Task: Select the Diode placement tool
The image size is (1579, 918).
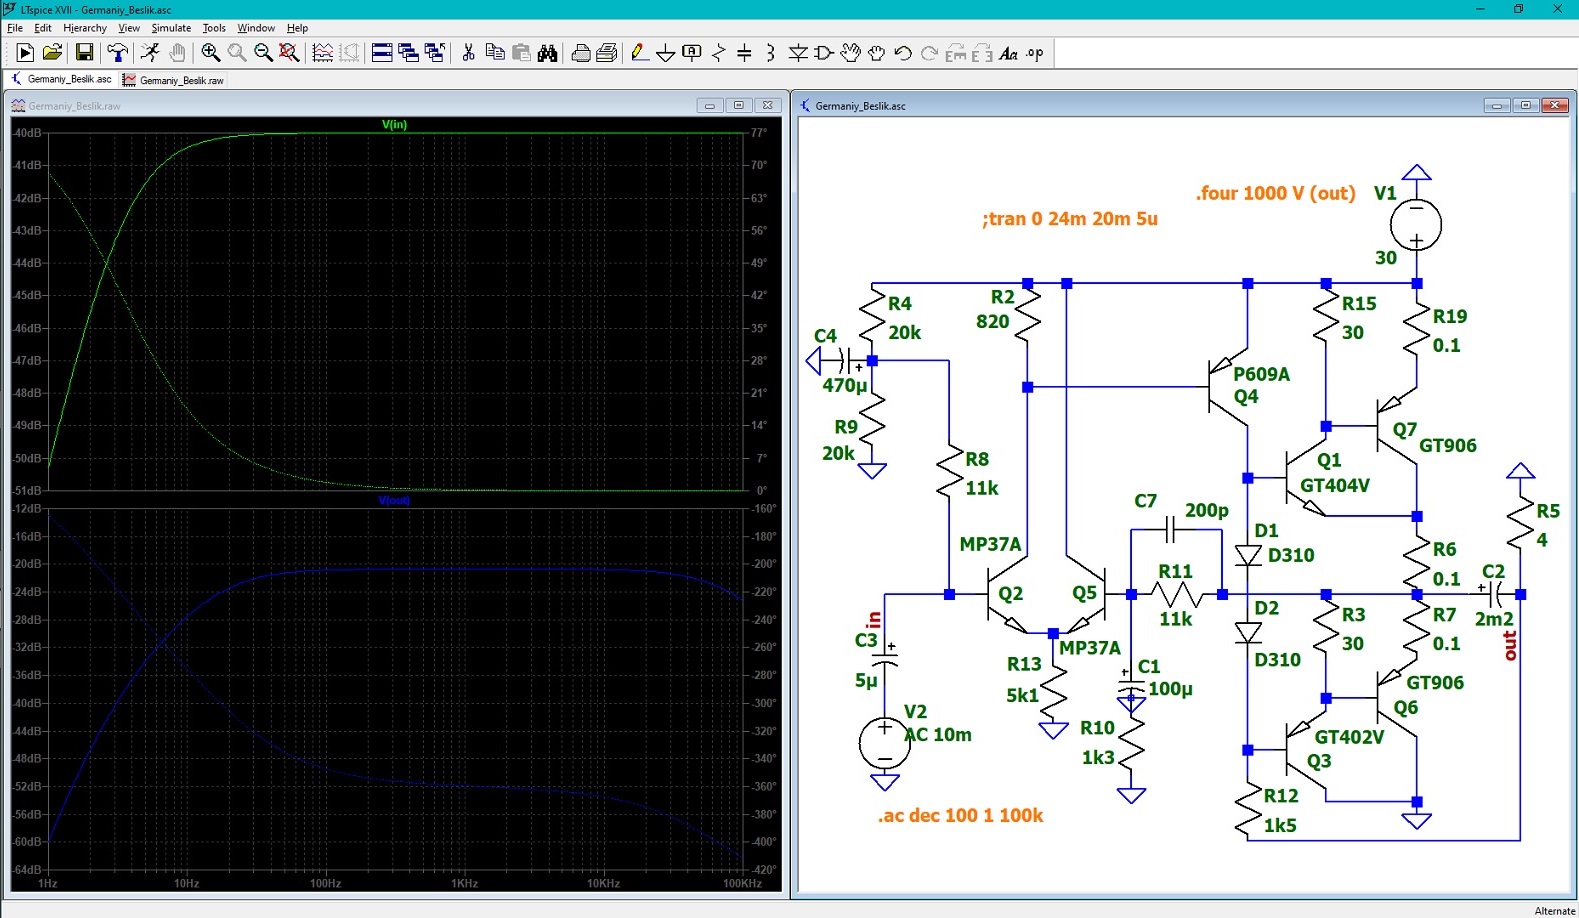Action: click(x=797, y=53)
